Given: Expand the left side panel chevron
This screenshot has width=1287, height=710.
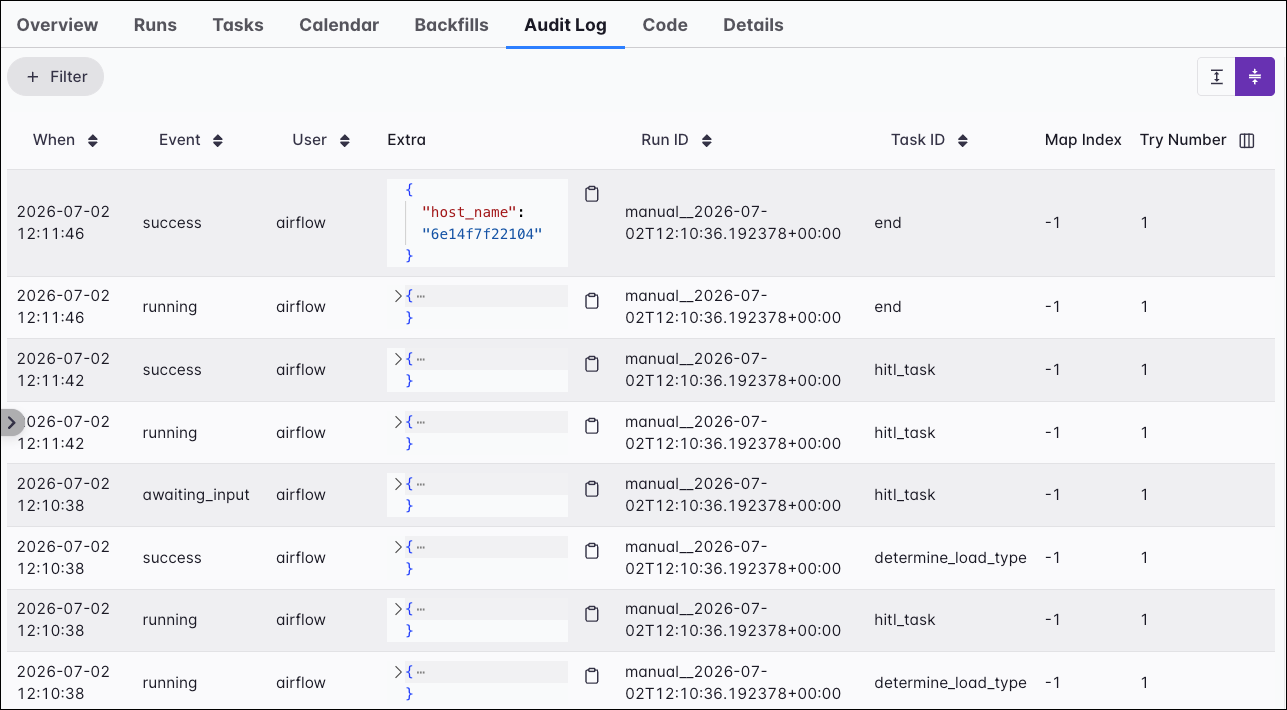Looking at the screenshot, I should (11, 423).
